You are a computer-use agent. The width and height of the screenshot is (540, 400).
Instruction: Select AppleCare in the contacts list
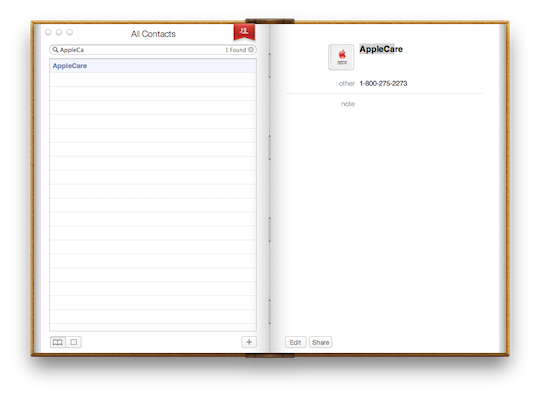coord(153,66)
